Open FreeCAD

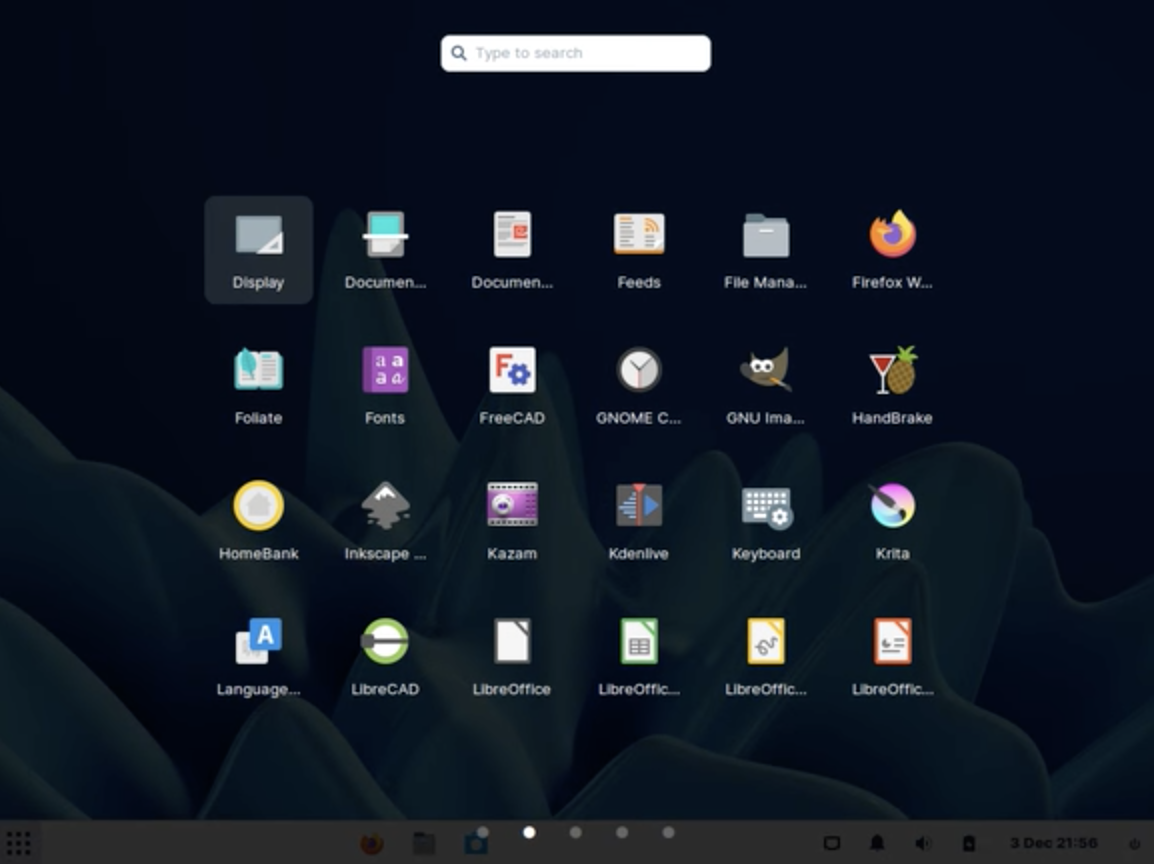(x=512, y=386)
